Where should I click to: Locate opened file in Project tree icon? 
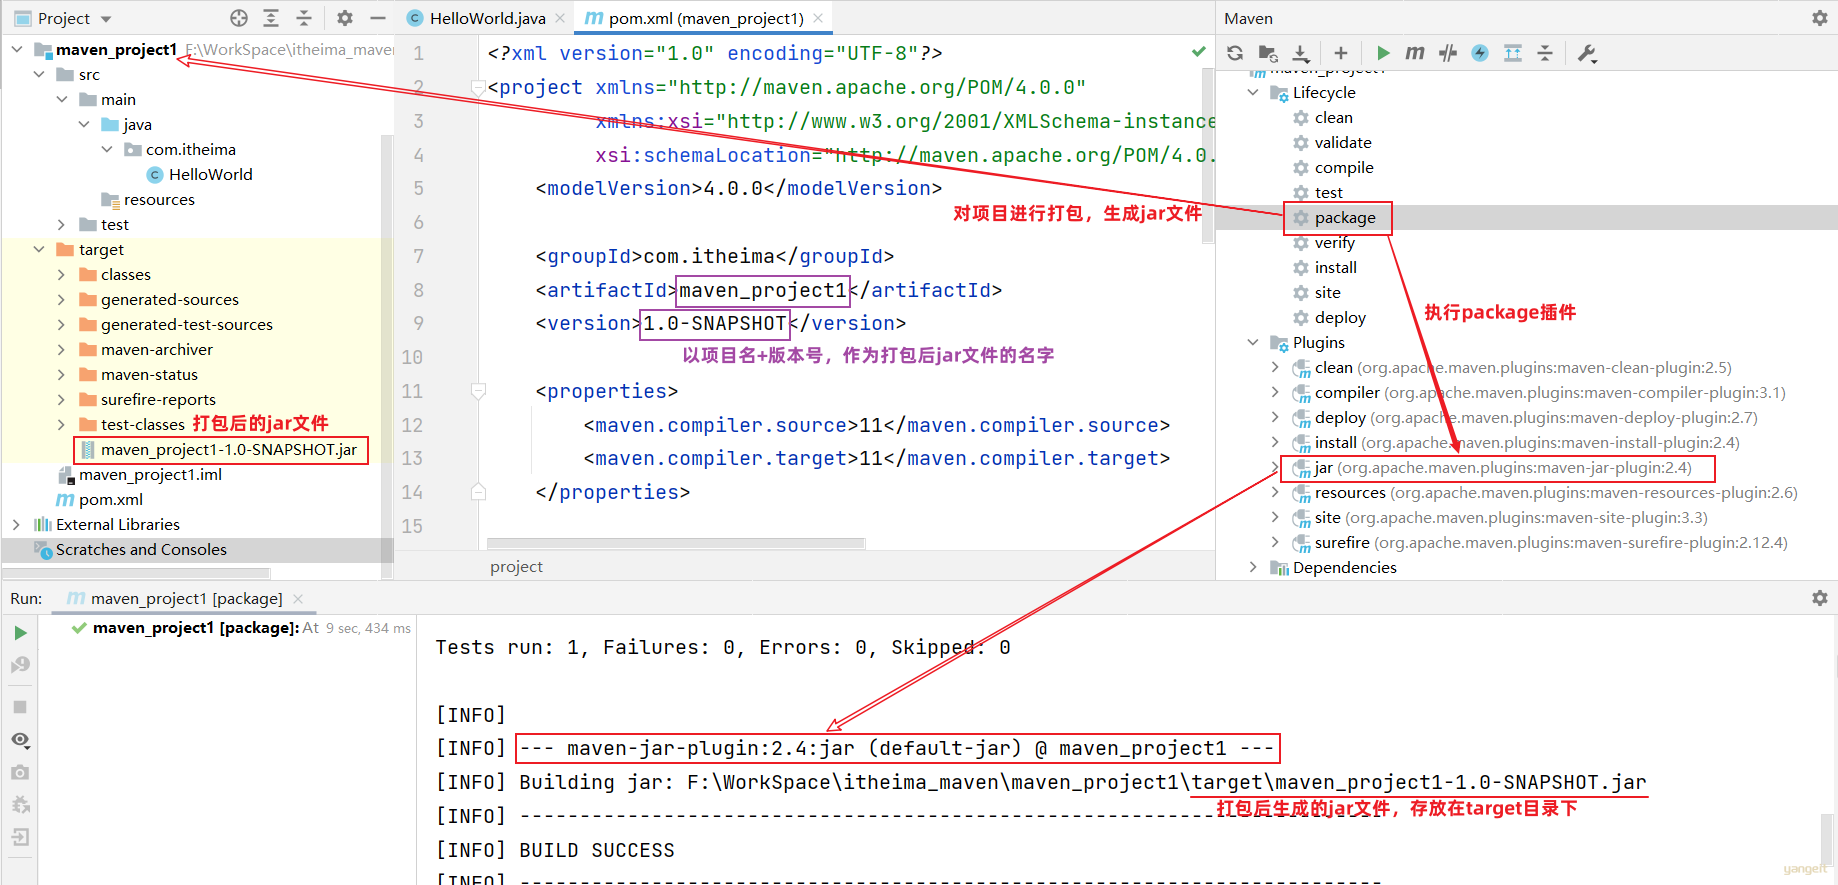(239, 18)
